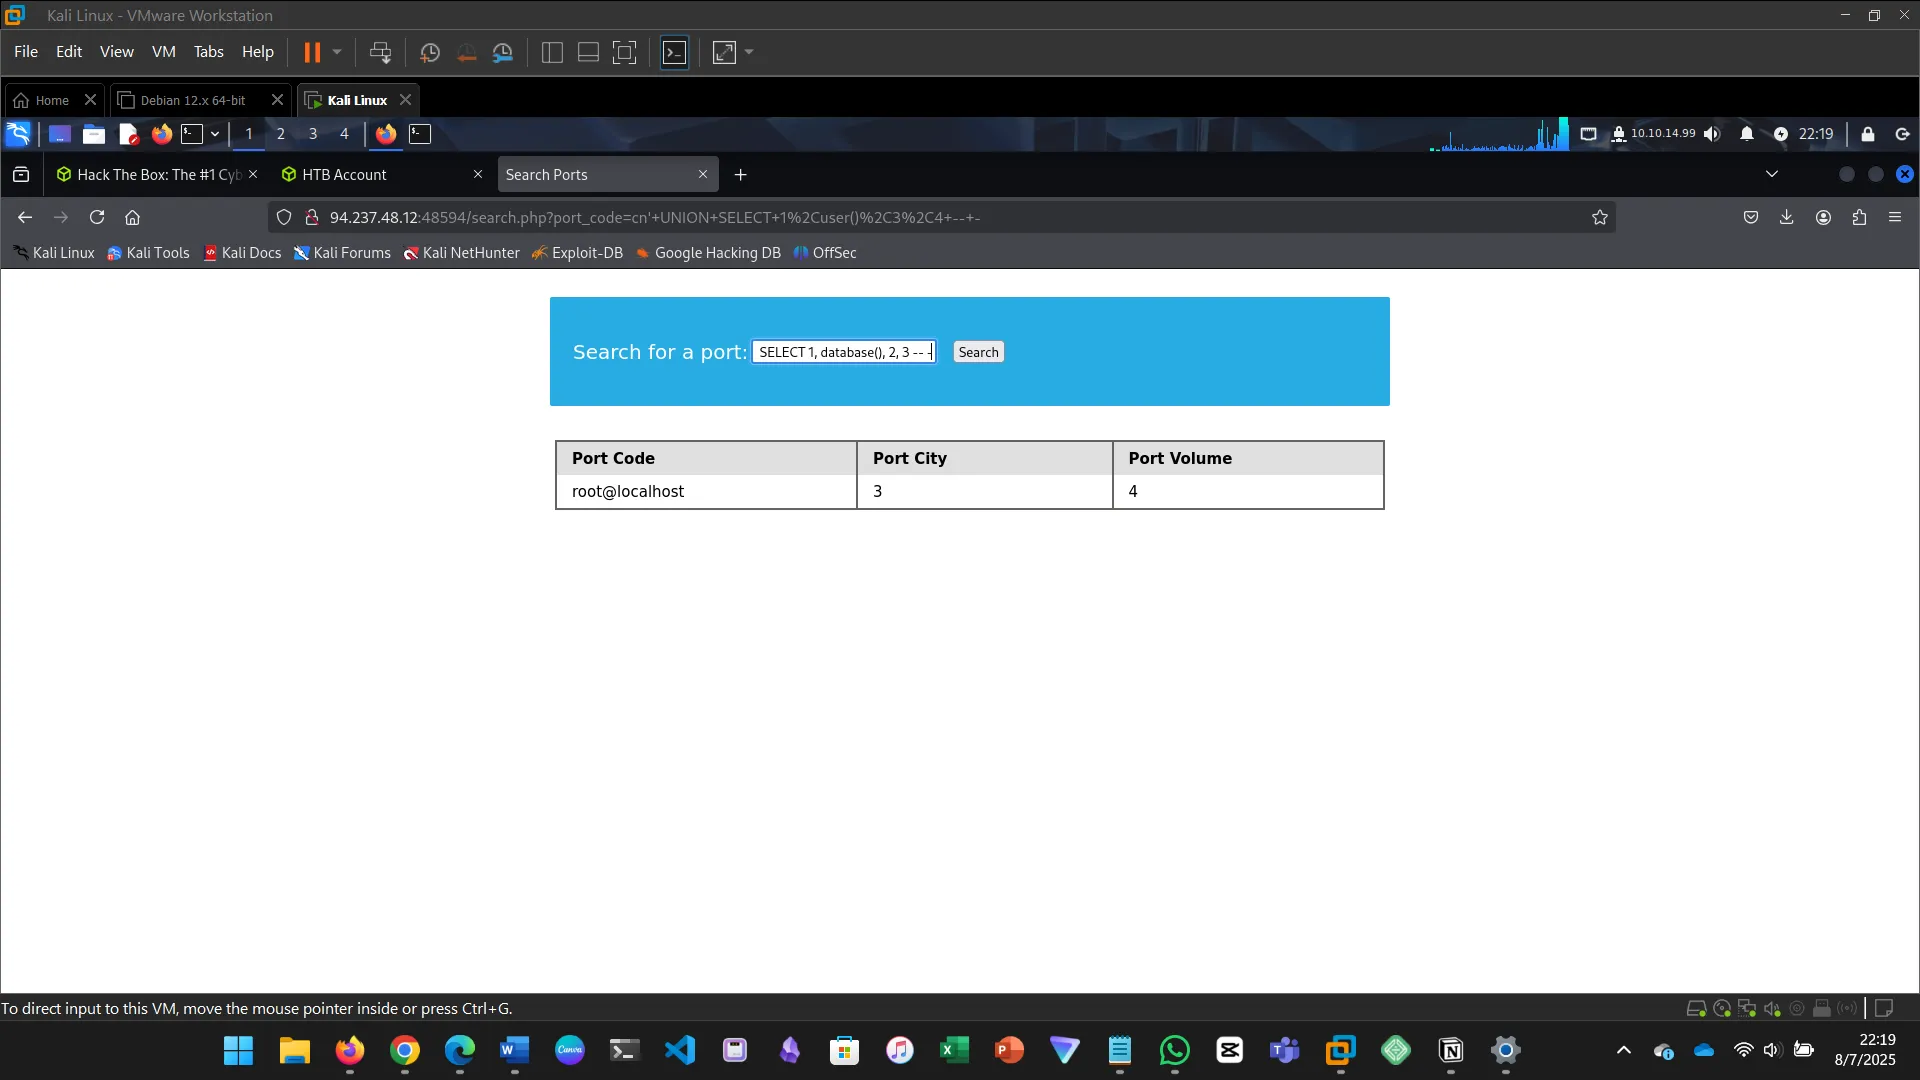Open the Kali panel terminal launcher
The height and width of the screenshot is (1080, 1920).
[192, 134]
